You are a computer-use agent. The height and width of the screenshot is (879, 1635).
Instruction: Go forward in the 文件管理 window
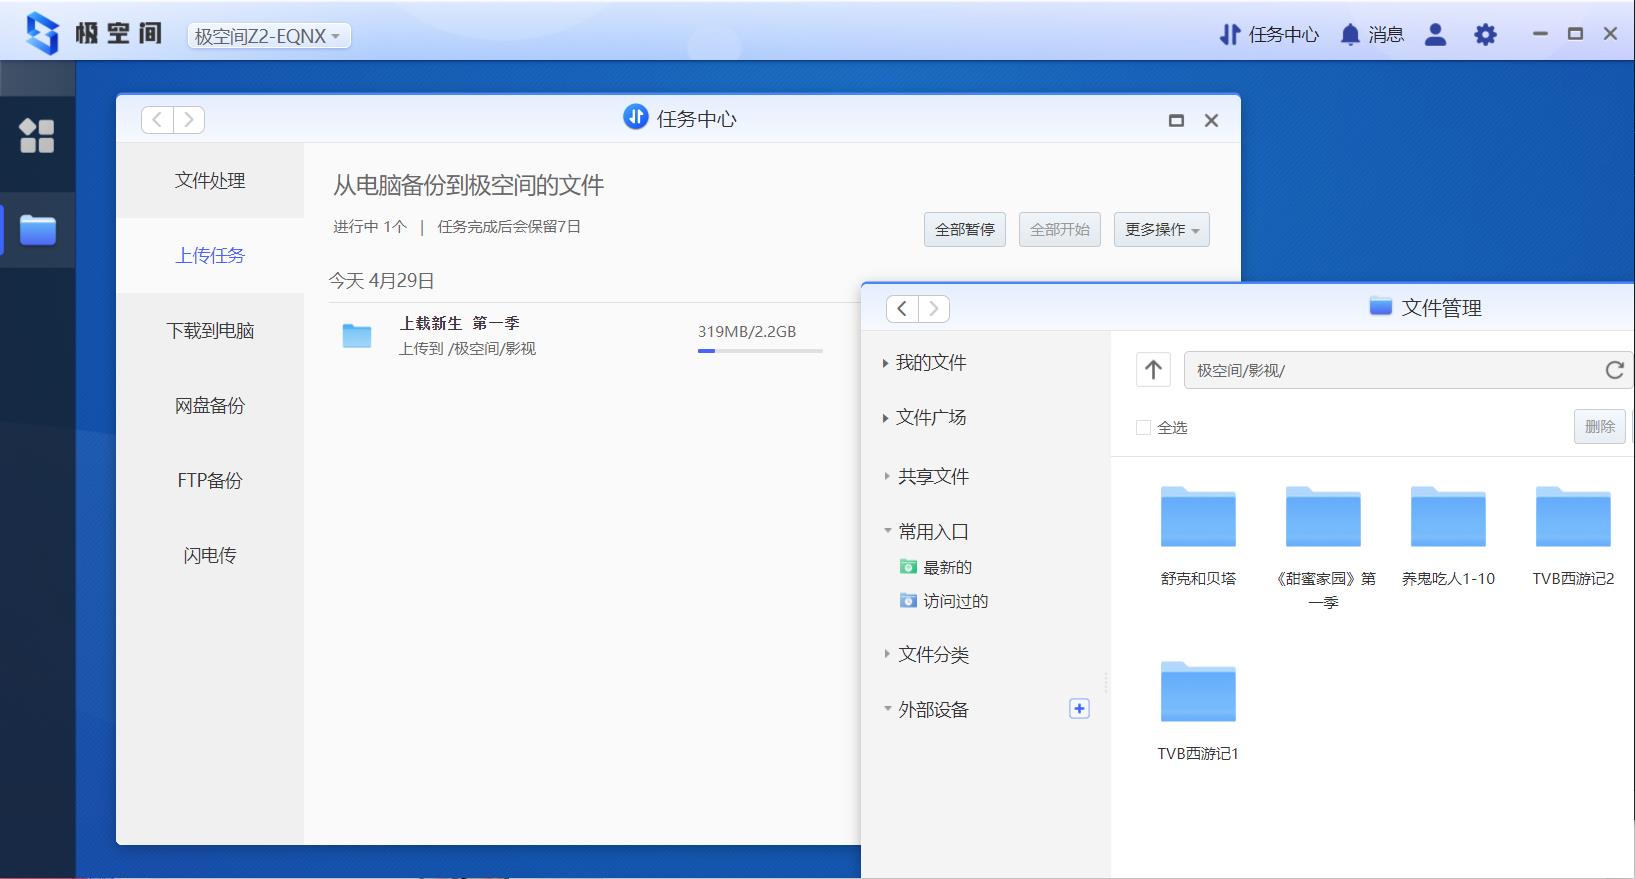[934, 308]
